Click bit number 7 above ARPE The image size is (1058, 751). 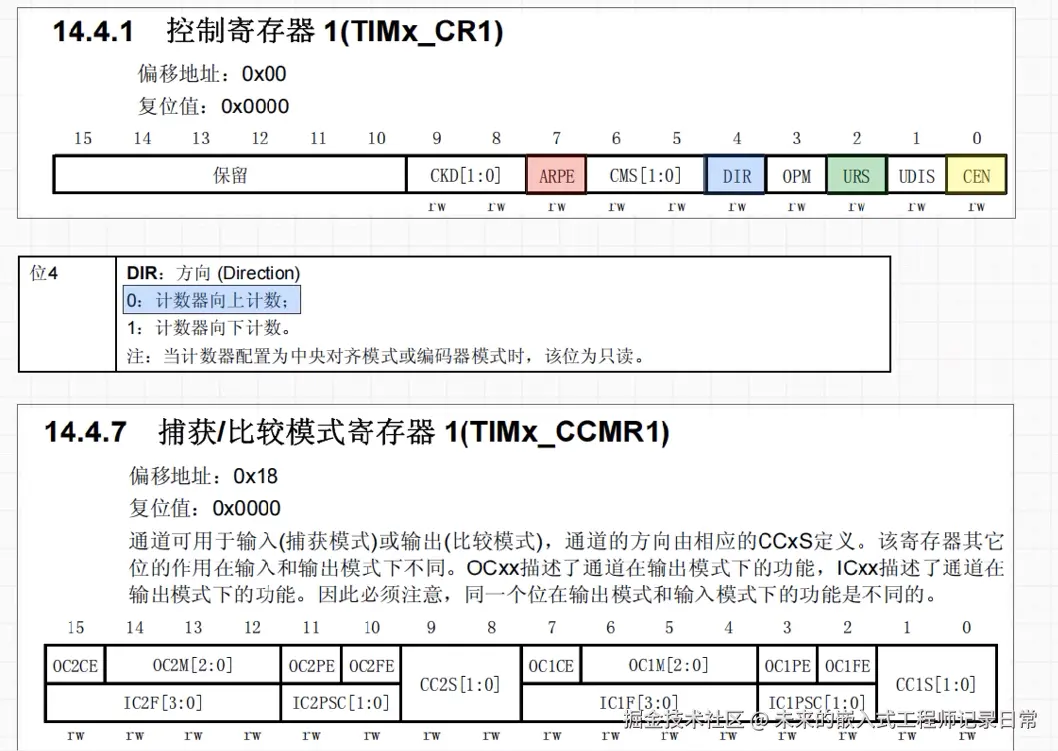click(557, 138)
